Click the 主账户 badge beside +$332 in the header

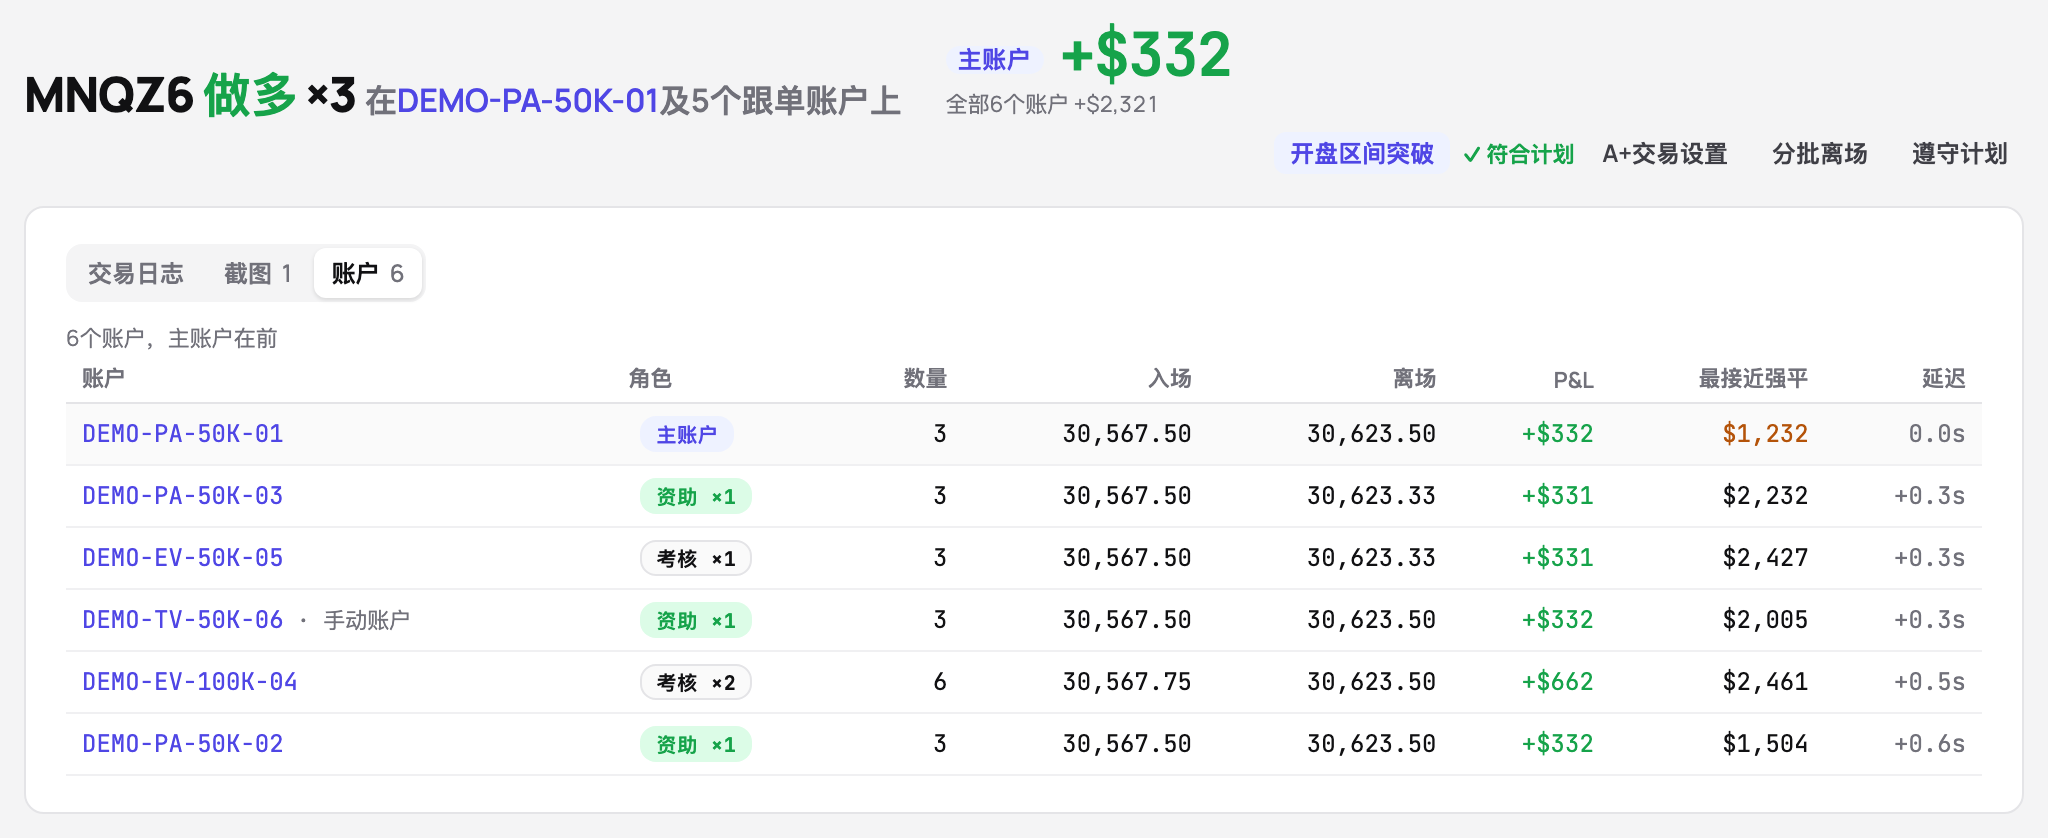point(994,60)
